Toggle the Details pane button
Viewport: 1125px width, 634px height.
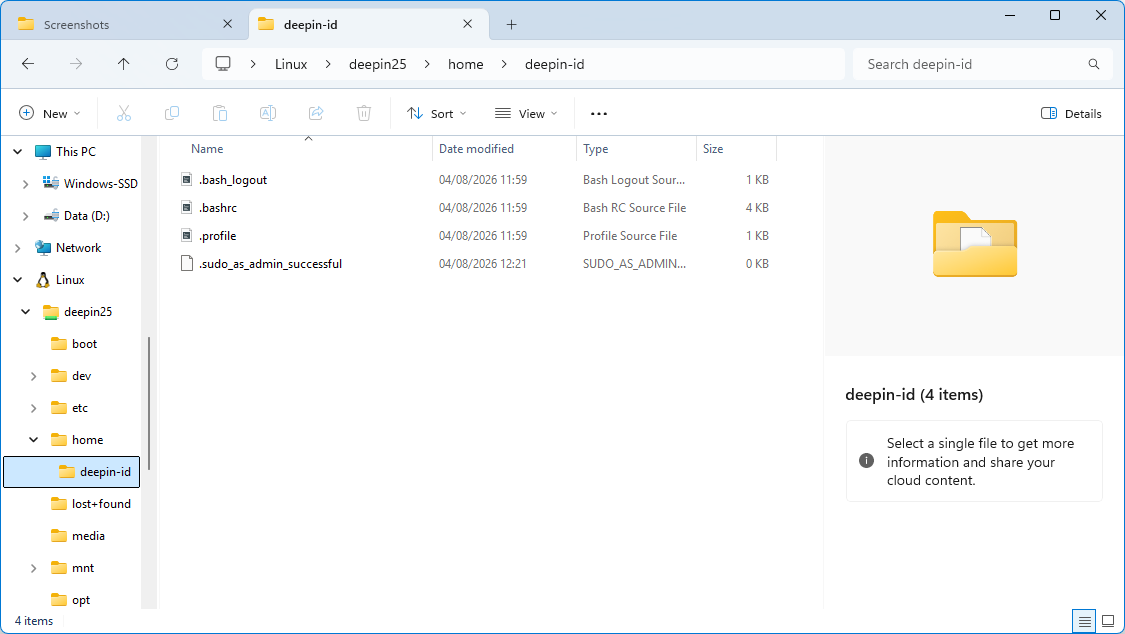[1070, 113]
